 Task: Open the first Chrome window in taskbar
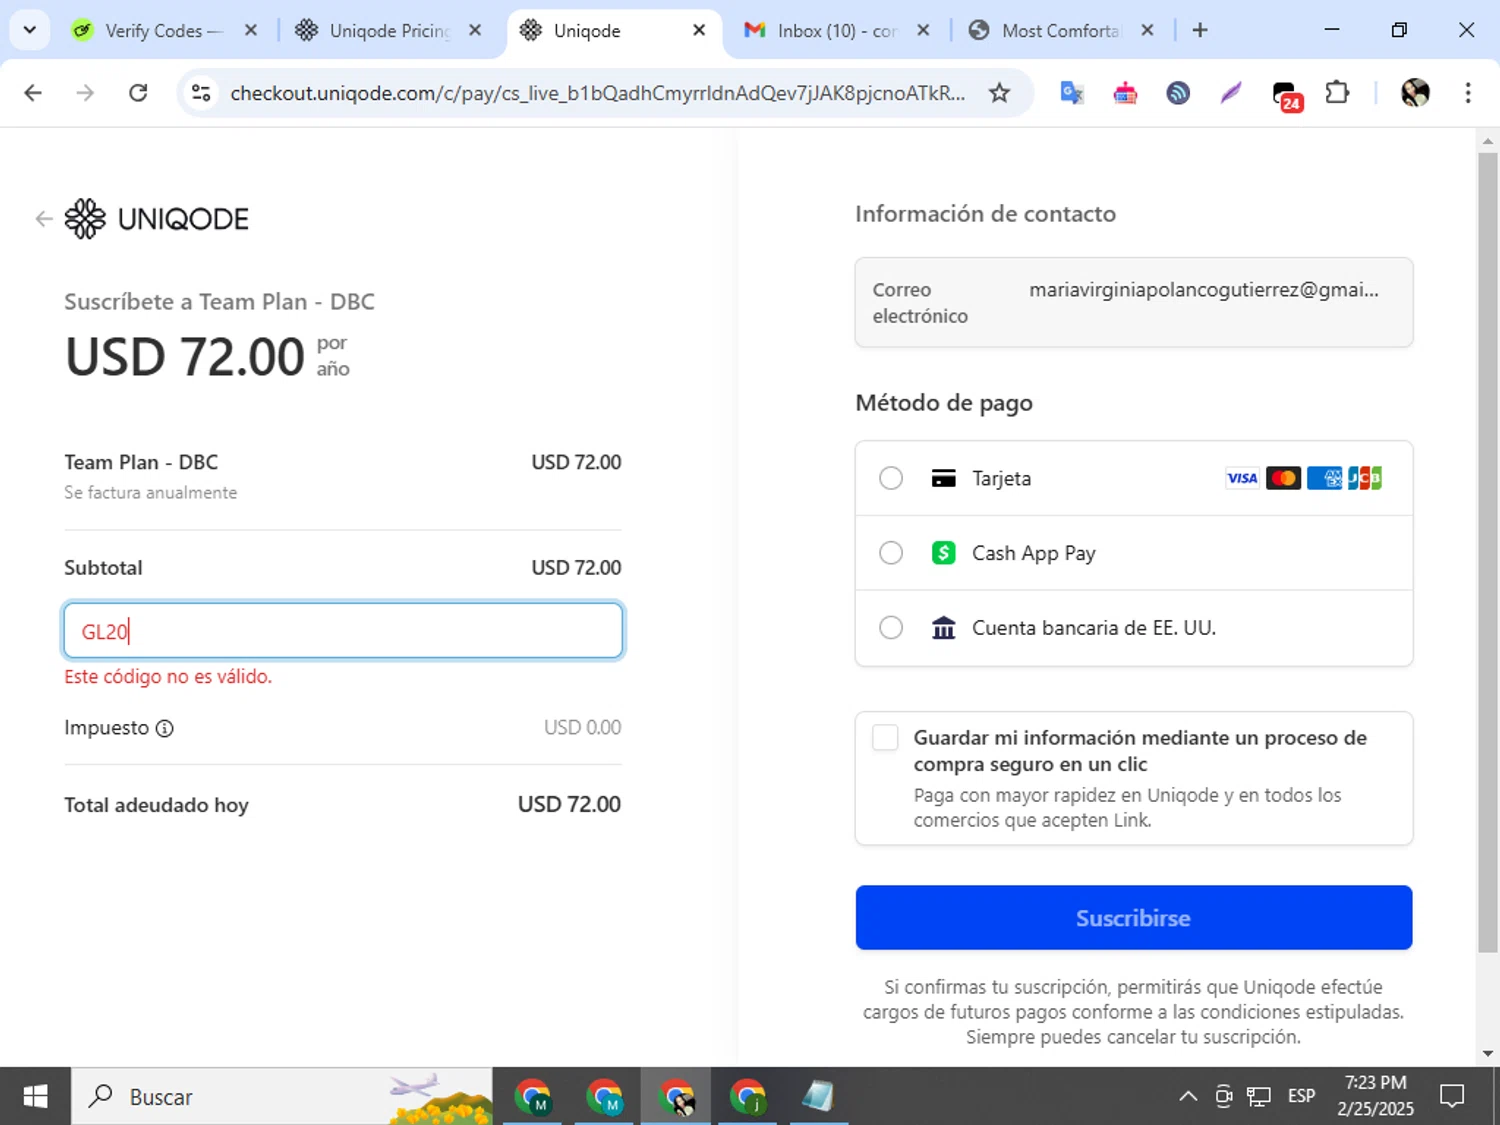pos(533,1096)
